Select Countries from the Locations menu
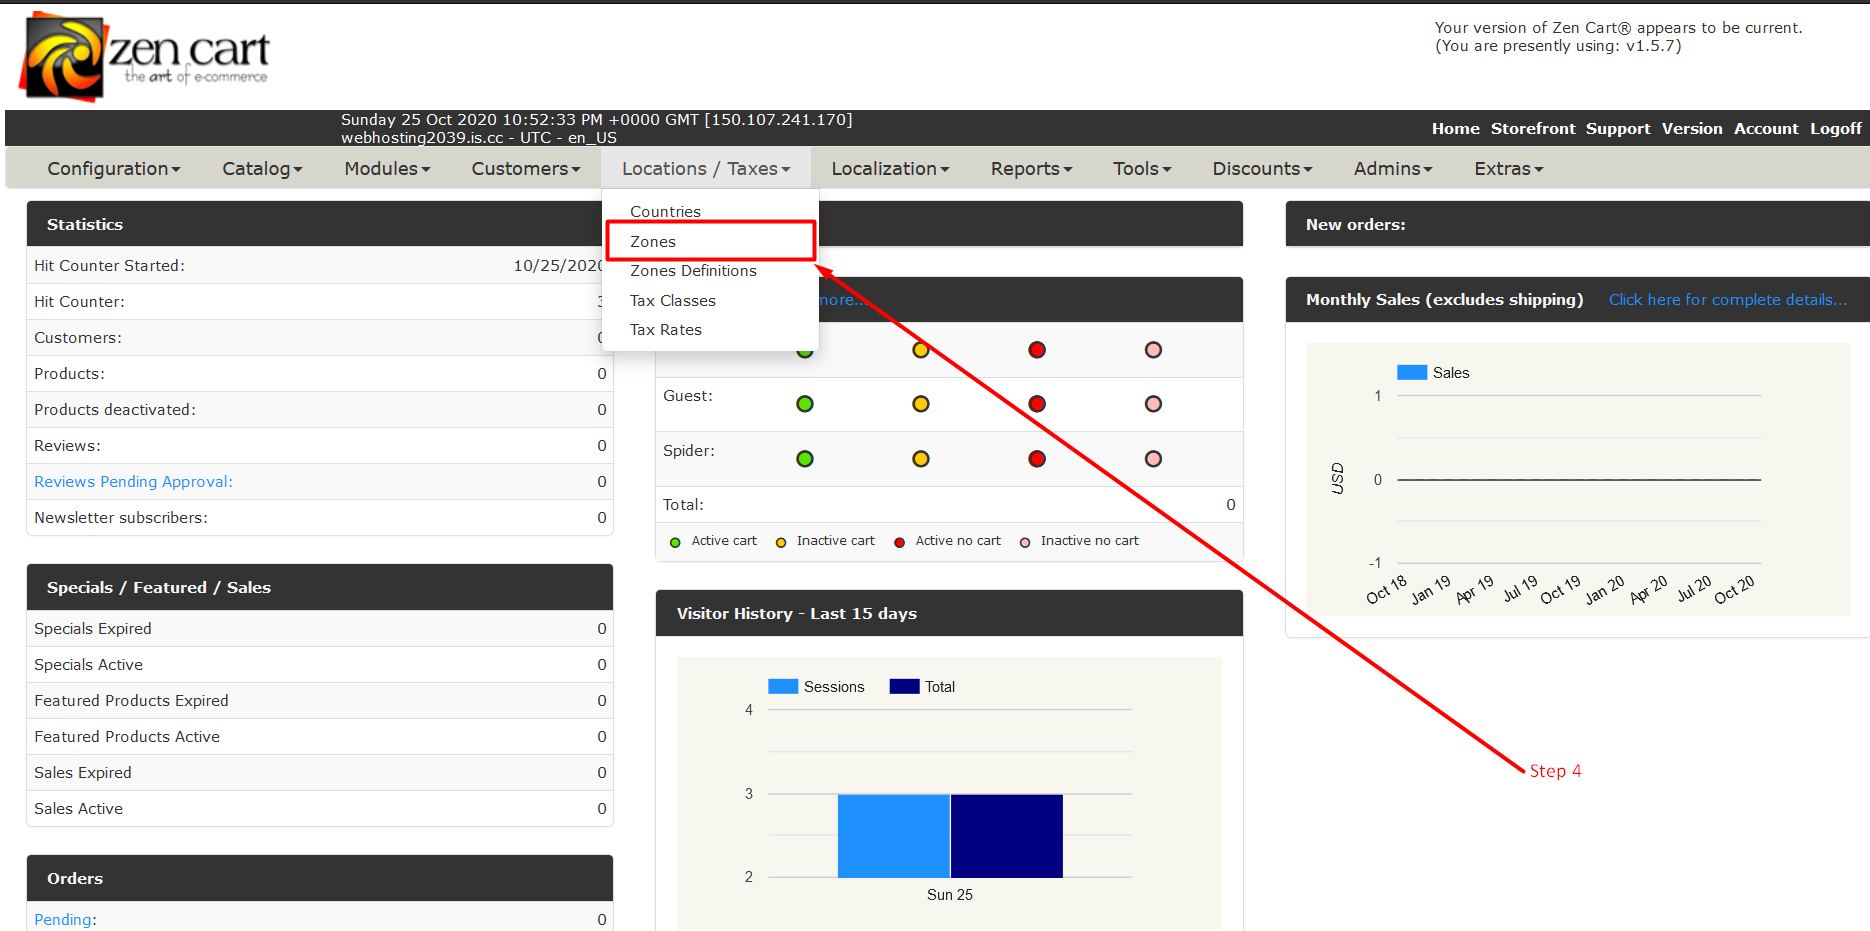Screen dimensions: 1870x931 (665, 212)
